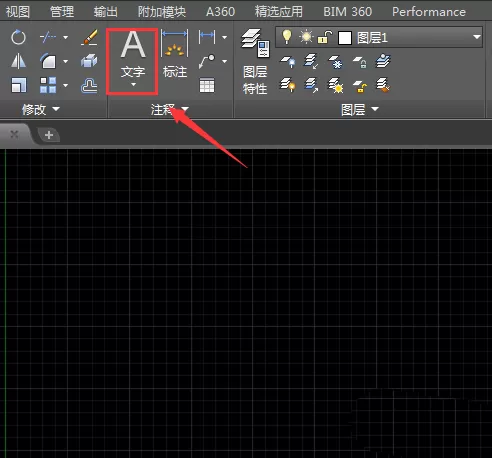Screen dimensions: 492x458
Task: Open the Fillet tool dropdown arrow
Action: click(66, 62)
